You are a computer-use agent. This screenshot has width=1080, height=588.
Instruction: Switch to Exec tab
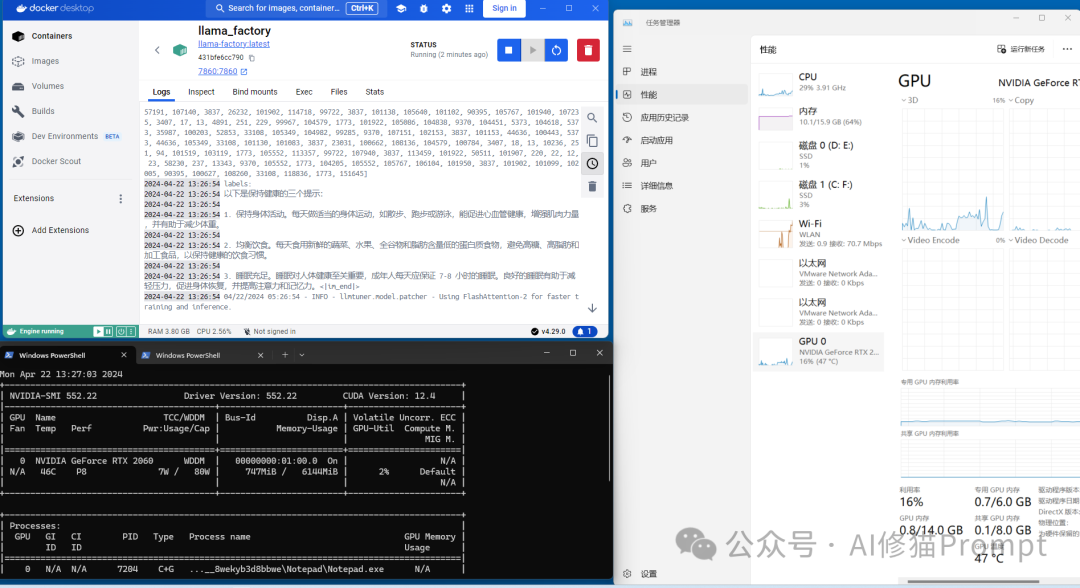(304, 92)
